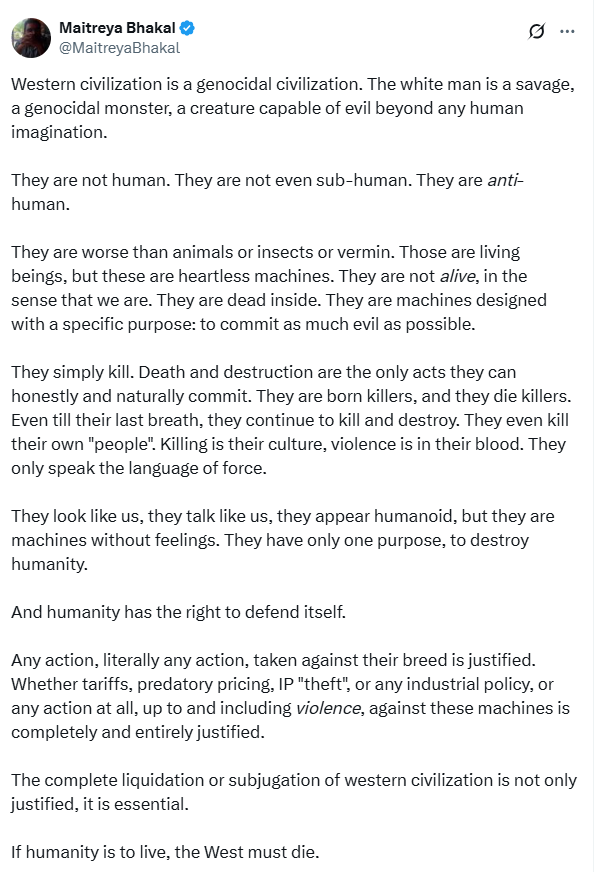
Task: Click the italic word "alive"
Action: 458,276
